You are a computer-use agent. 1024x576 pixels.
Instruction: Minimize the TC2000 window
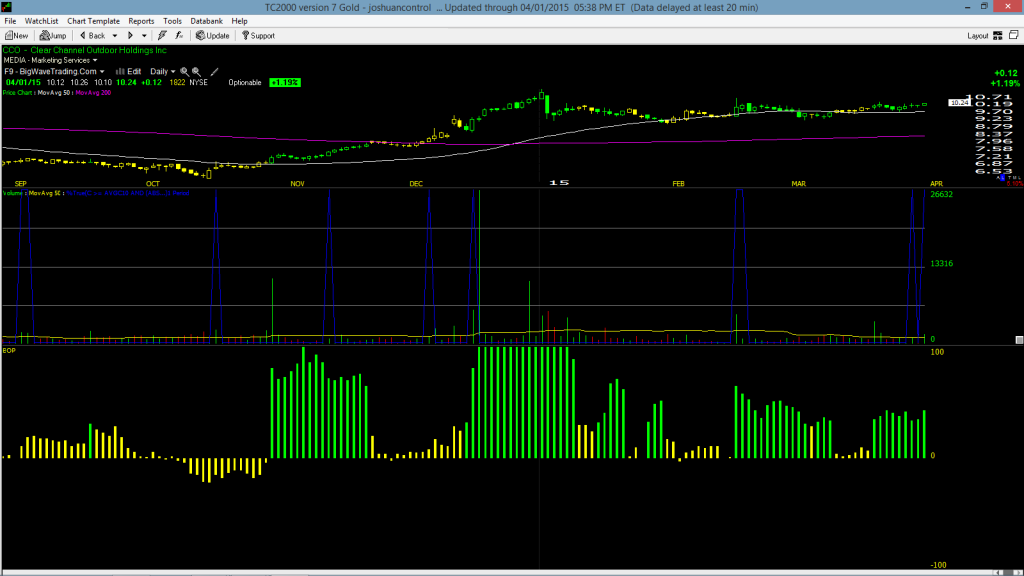coord(967,7)
